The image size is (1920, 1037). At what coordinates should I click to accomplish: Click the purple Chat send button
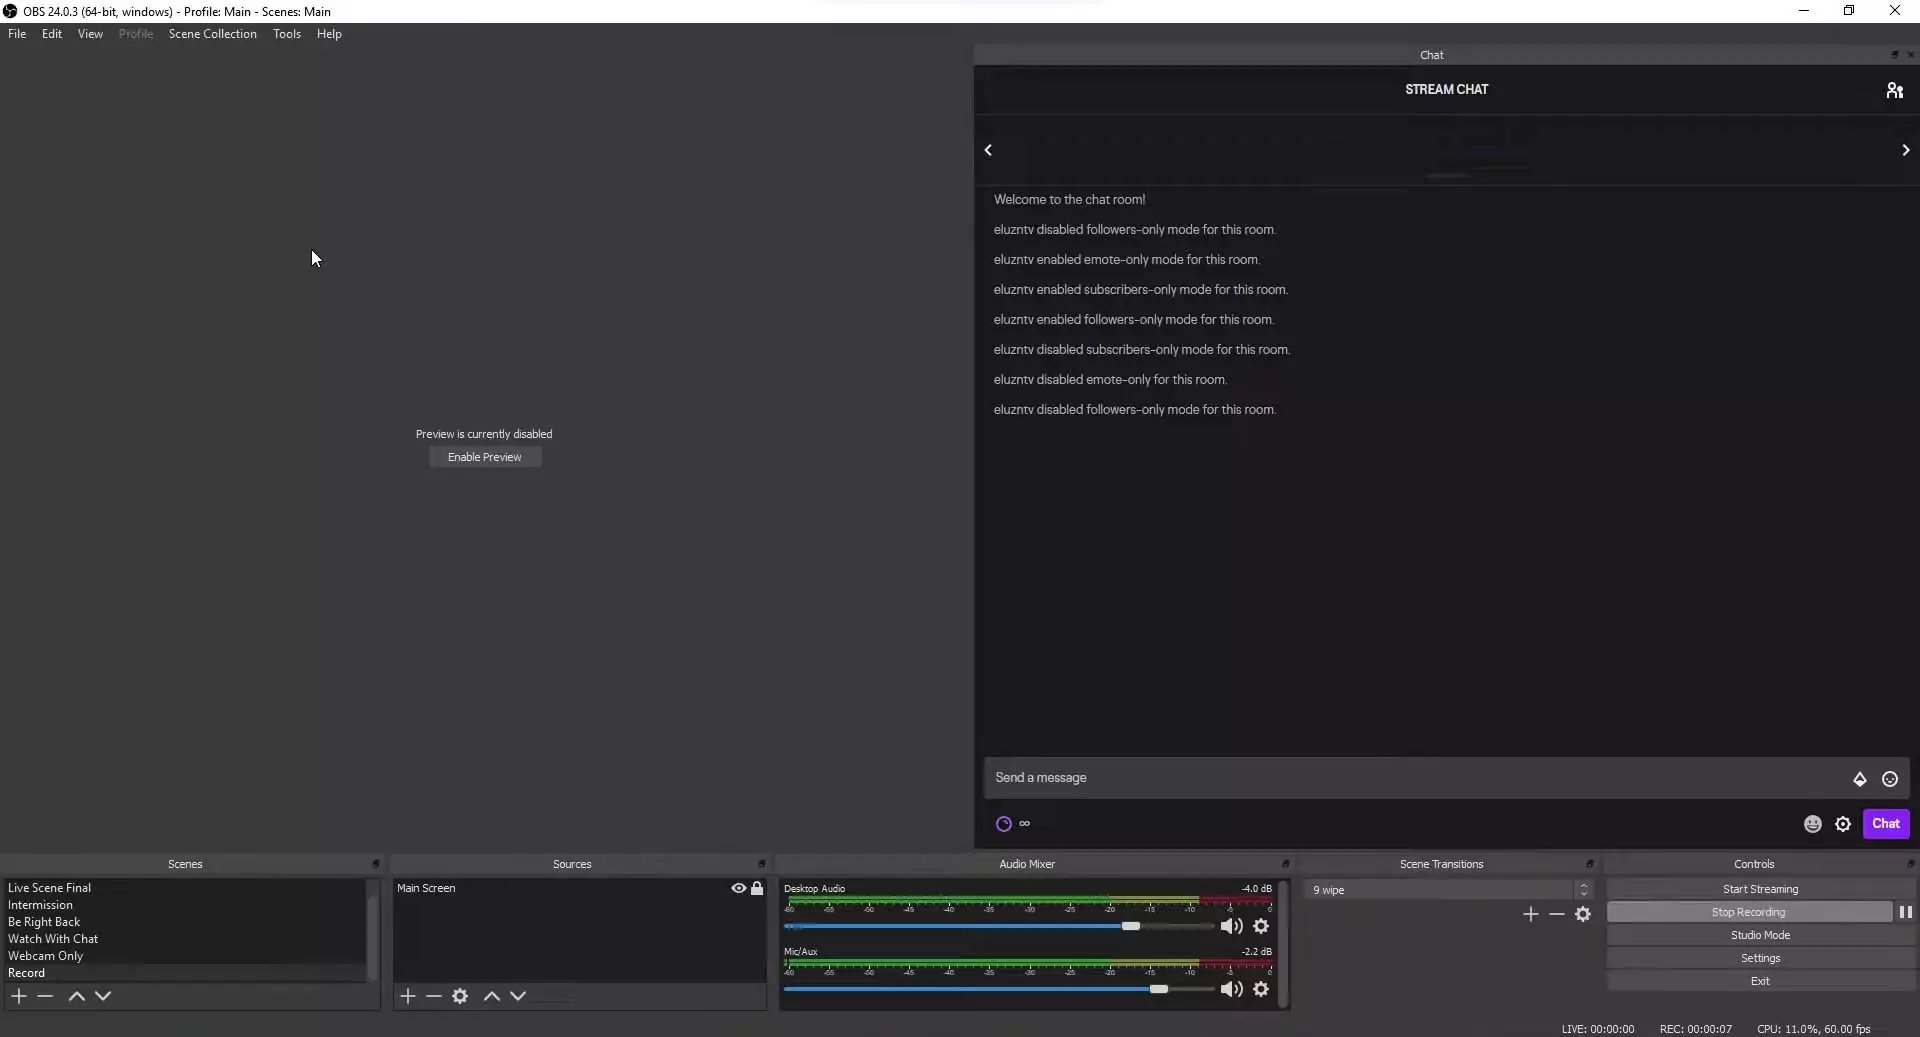1885,824
